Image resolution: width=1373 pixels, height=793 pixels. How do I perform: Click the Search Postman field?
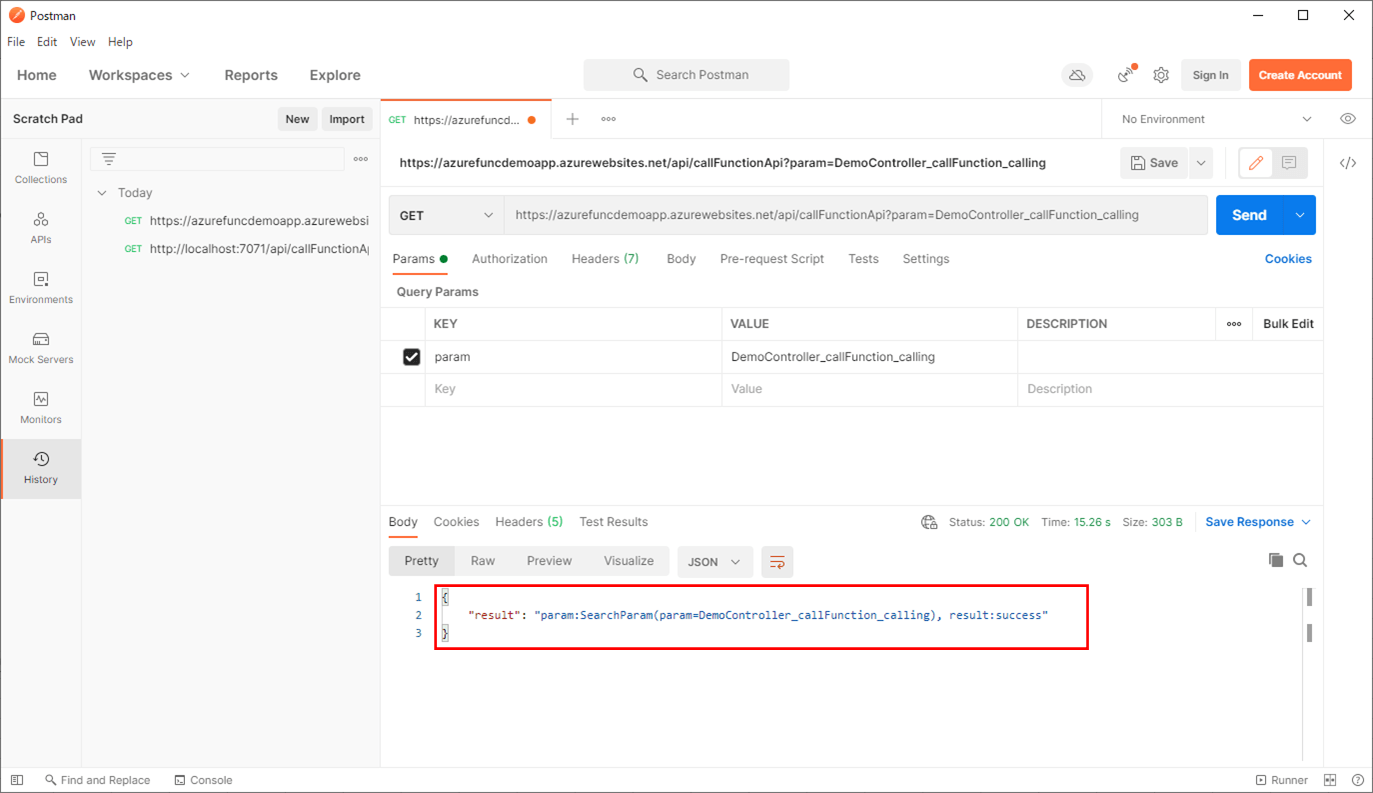click(687, 75)
